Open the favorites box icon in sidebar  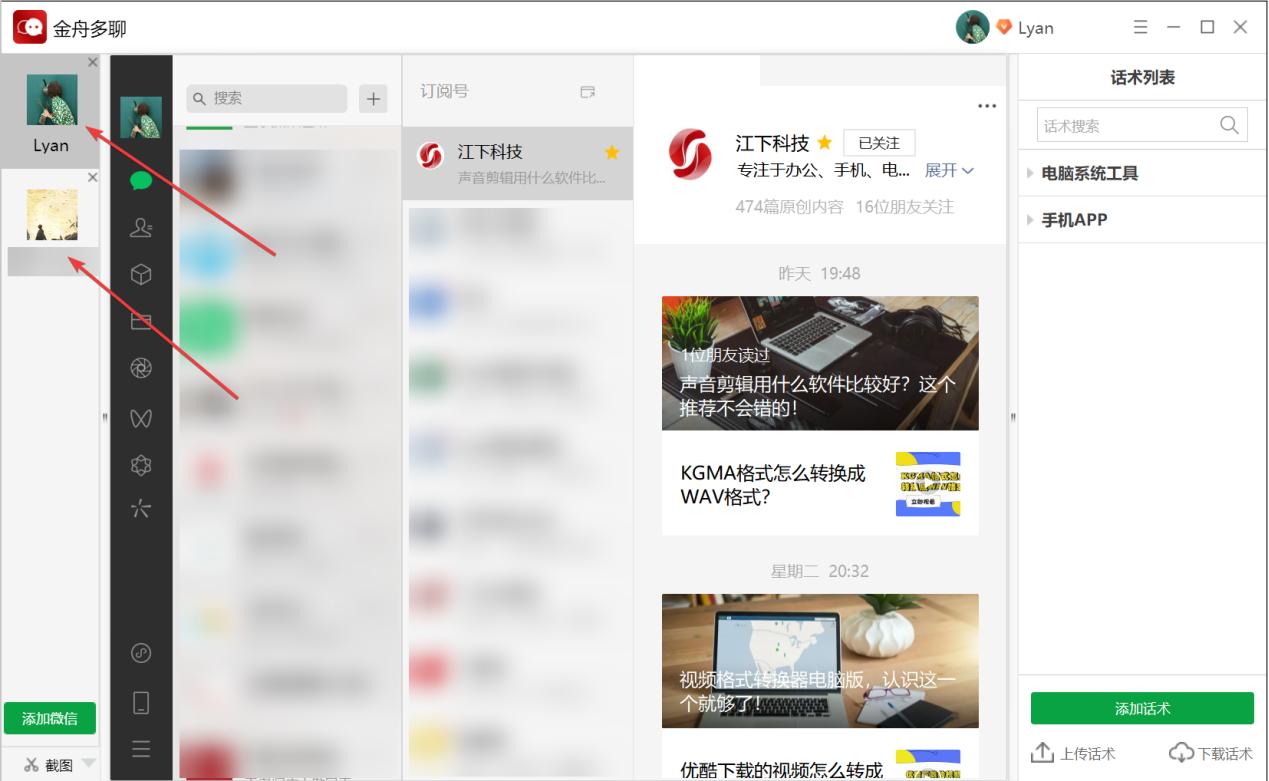140,273
